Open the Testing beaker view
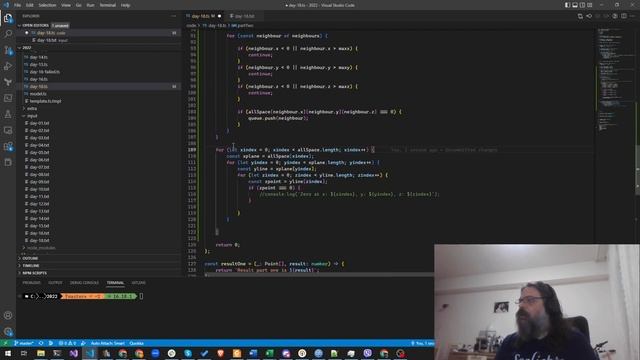640x360 pixels. (8, 114)
